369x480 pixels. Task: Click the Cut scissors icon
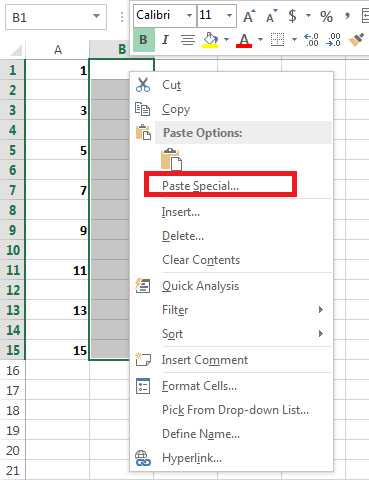pyautogui.click(x=143, y=85)
